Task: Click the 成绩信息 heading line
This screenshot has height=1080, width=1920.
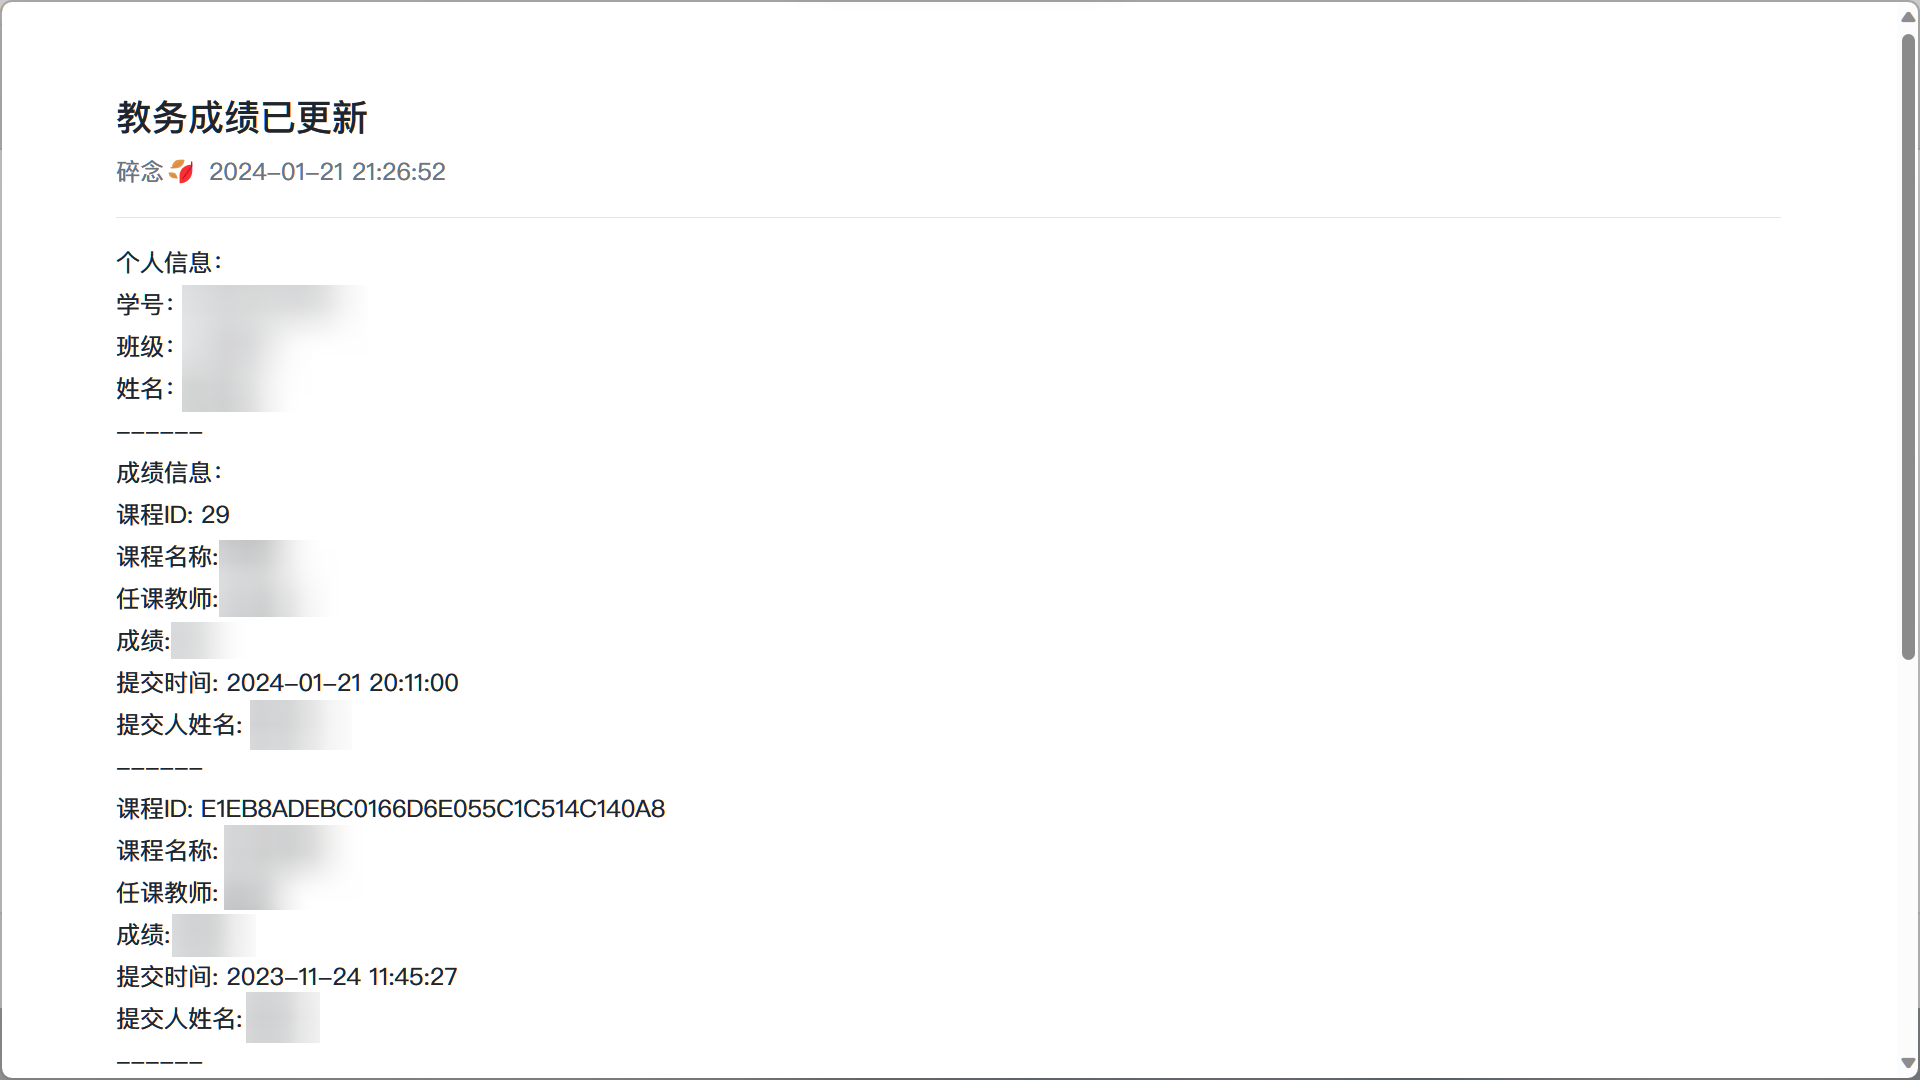Action: [x=169, y=473]
